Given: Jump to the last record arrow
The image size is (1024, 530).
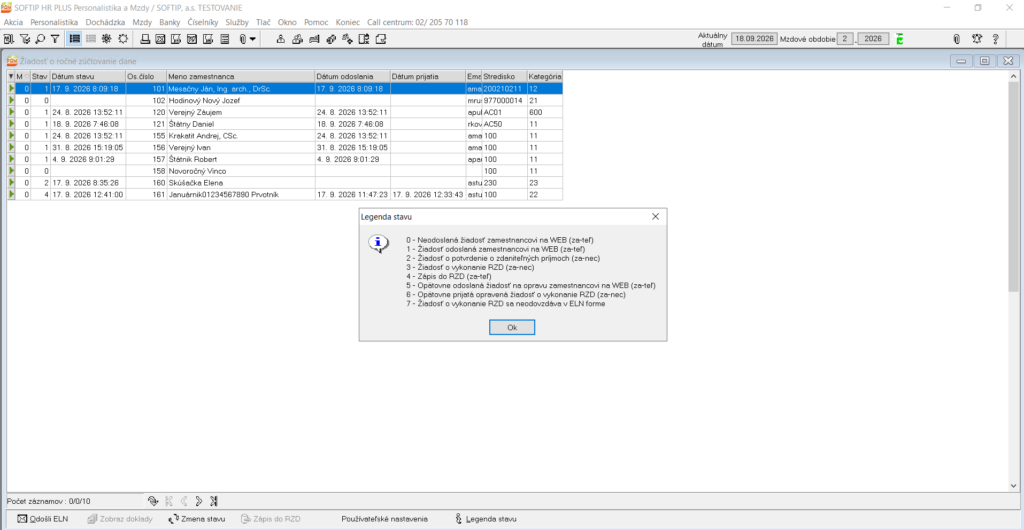Looking at the screenshot, I should point(214,501).
